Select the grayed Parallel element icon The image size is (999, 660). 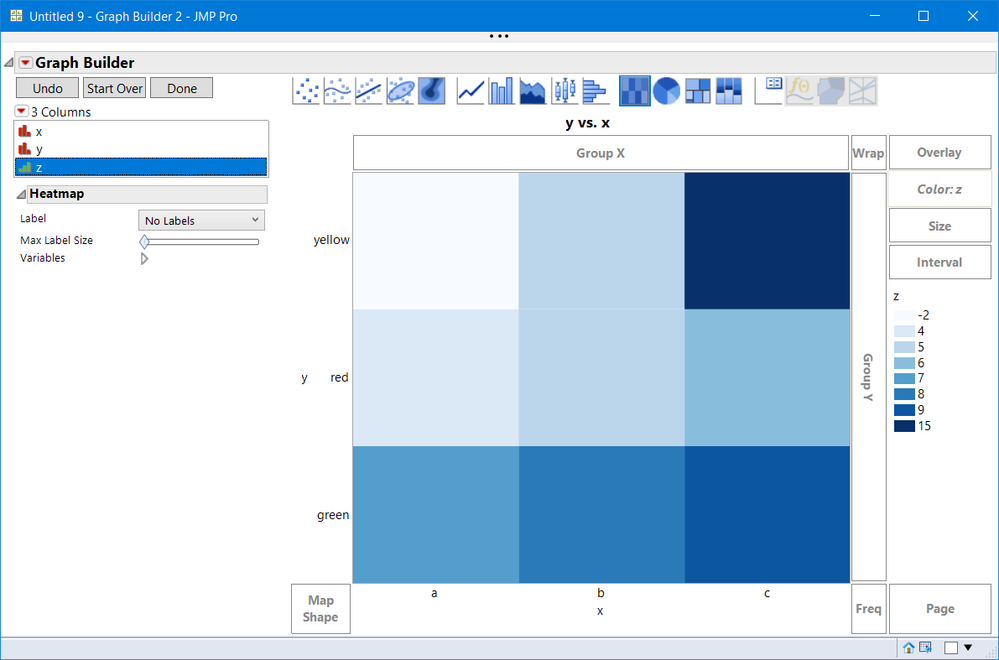pyautogui.click(x=862, y=90)
